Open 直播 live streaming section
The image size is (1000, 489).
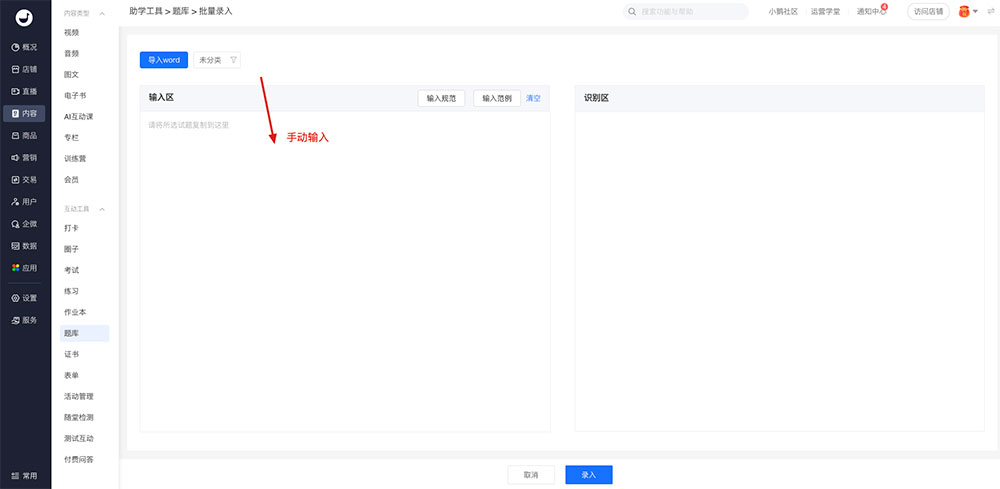tap(24, 91)
